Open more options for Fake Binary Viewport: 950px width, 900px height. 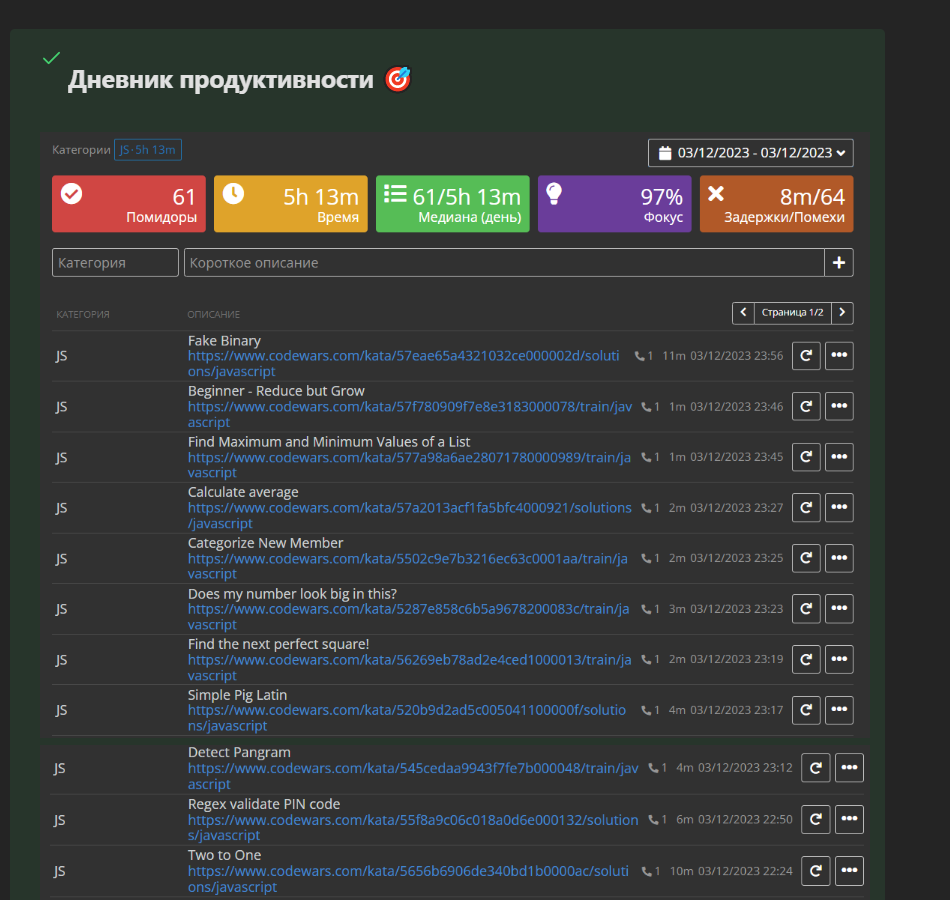pos(839,356)
